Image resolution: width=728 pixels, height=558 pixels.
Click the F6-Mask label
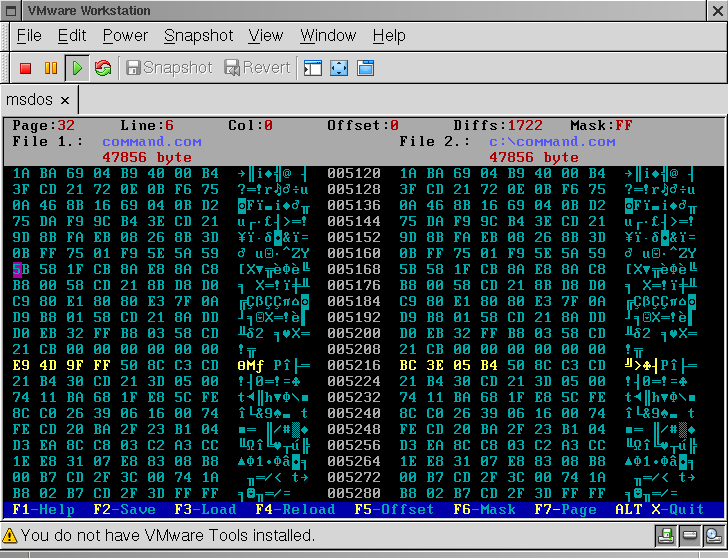coord(484,510)
